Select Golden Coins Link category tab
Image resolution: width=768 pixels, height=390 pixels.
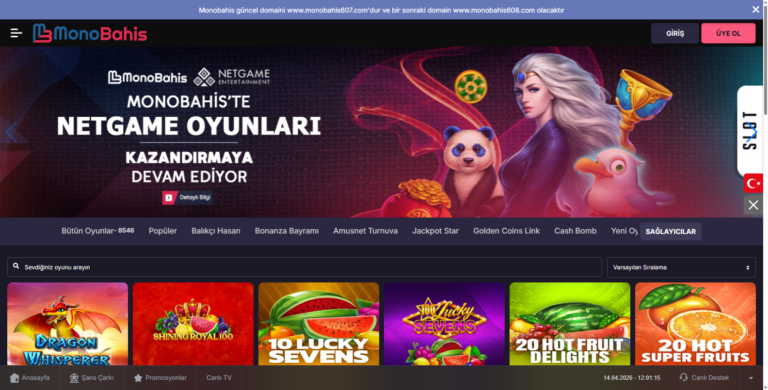point(506,231)
